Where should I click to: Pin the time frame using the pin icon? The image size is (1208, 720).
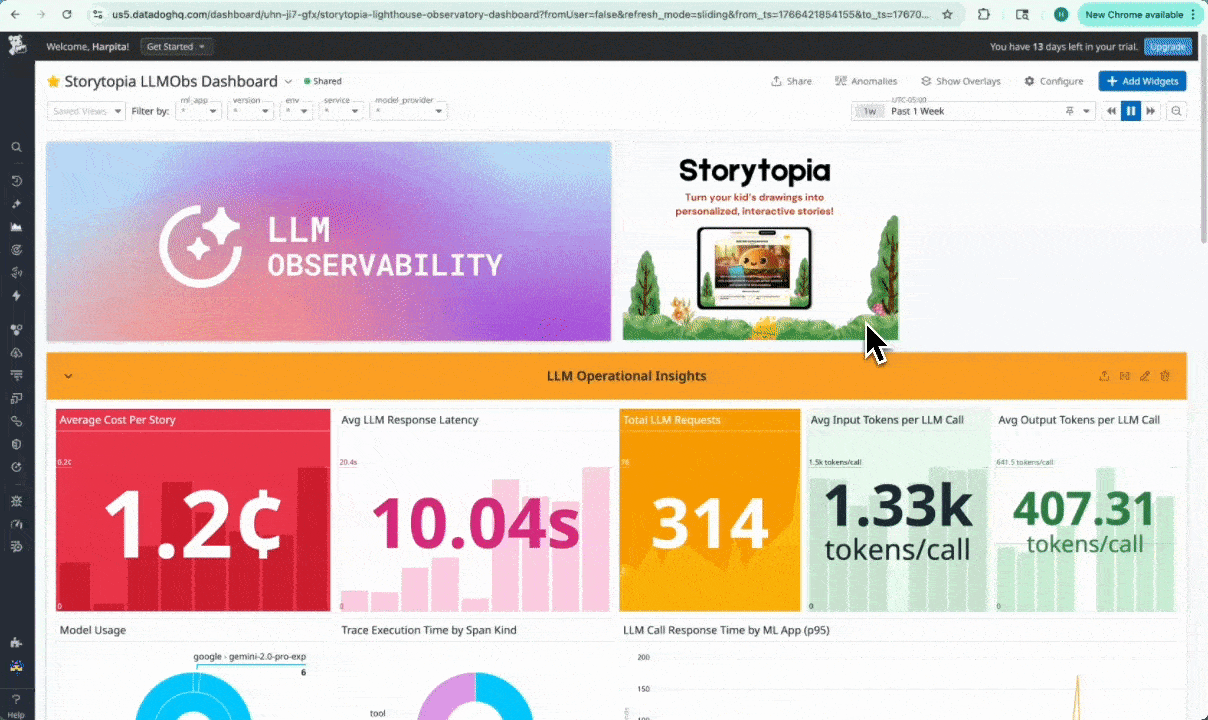pyautogui.click(x=1070, y=111)
